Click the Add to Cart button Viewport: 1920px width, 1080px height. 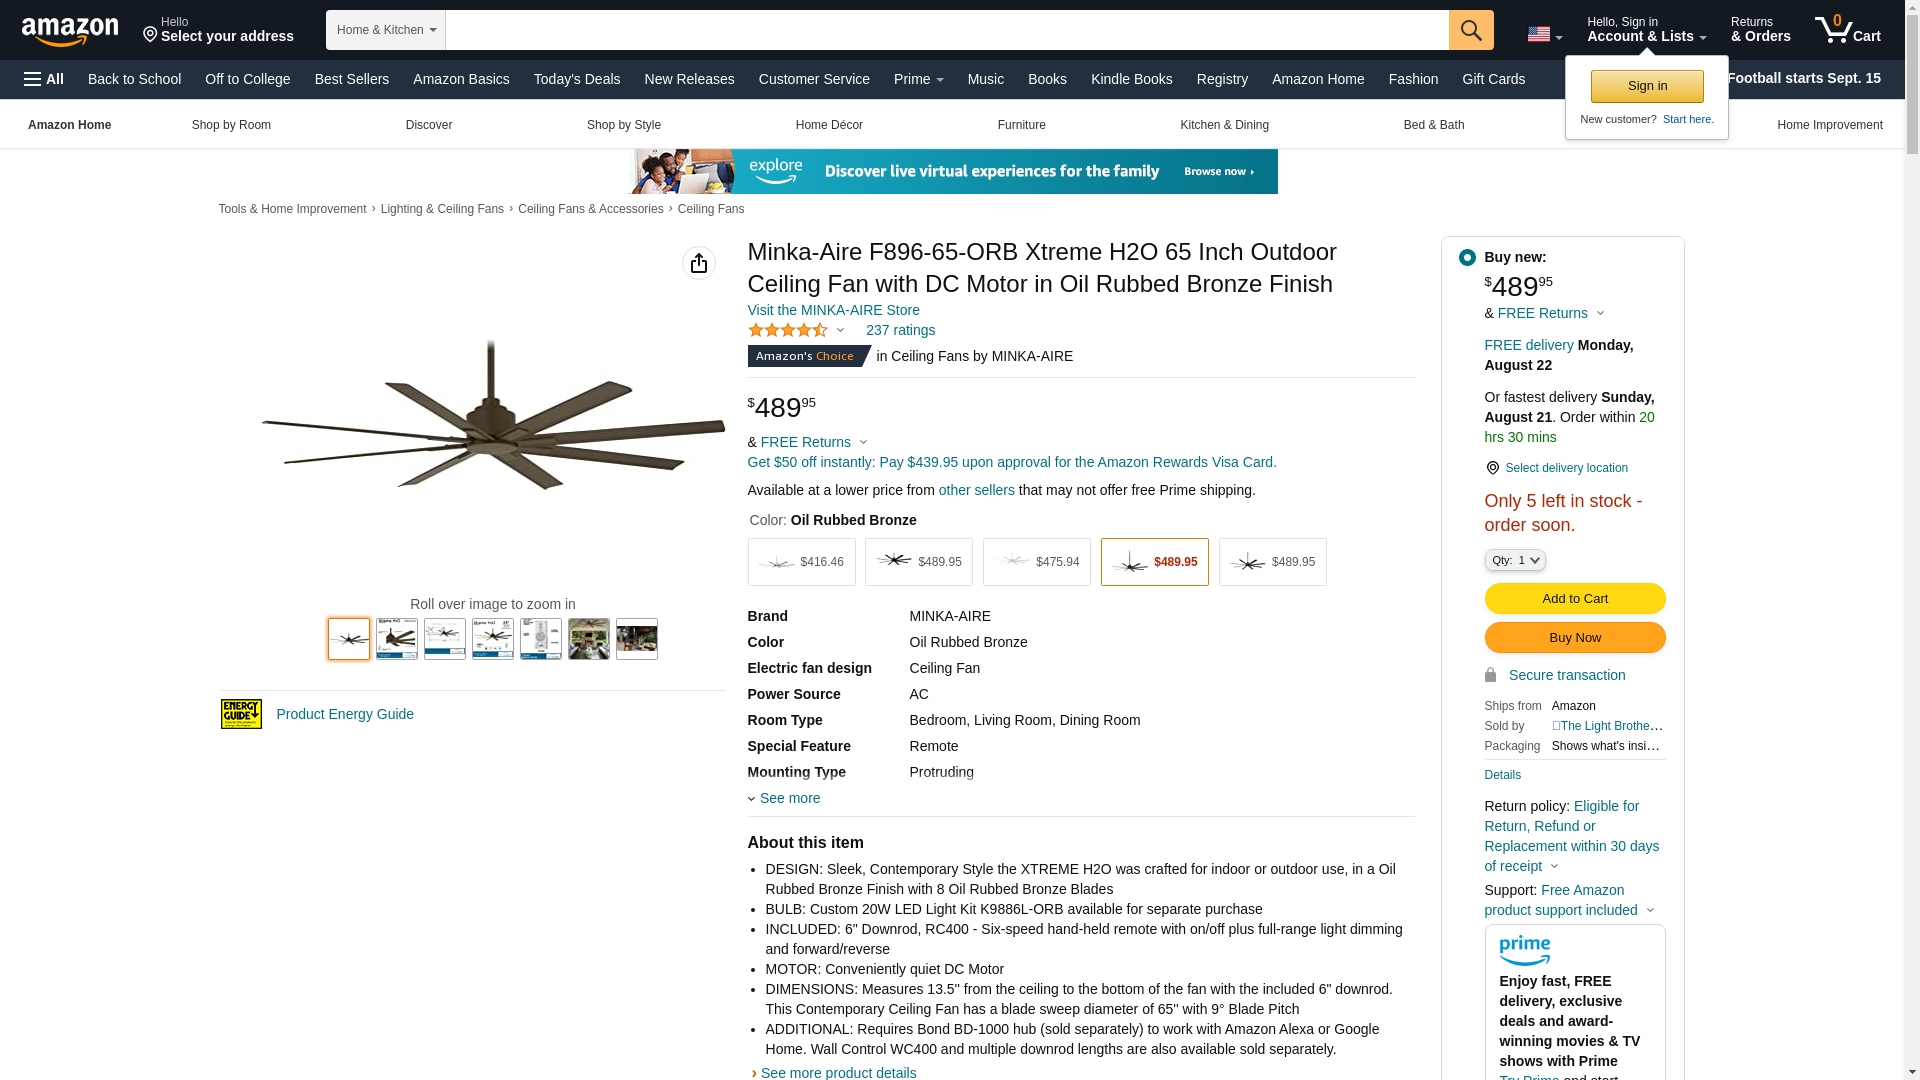tap(1575, 598)
